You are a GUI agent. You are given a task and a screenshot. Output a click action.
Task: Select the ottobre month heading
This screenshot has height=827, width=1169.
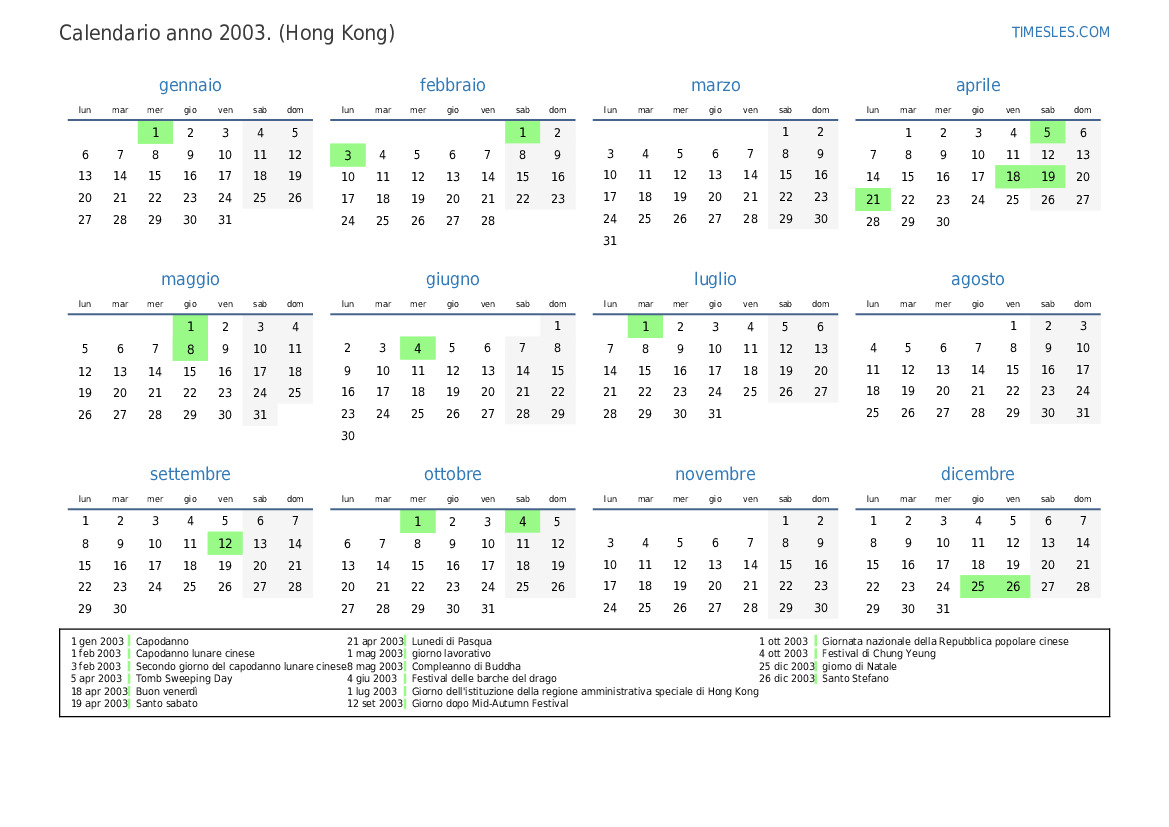coord(453,474)
